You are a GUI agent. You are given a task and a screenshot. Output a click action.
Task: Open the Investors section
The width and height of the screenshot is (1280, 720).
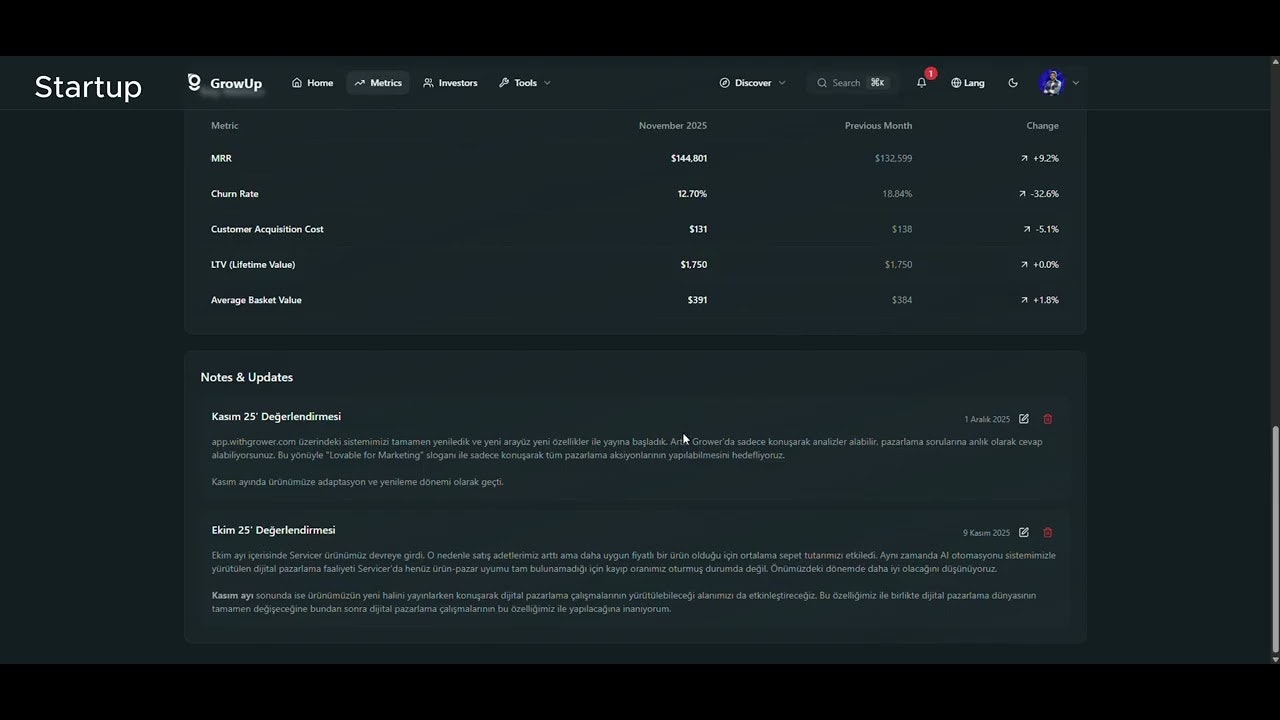[x=450, y=83]
